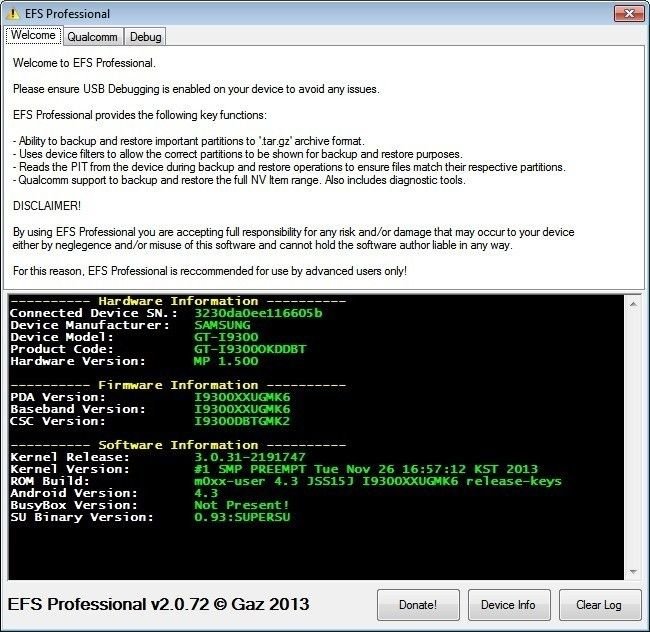
Task: Click product code GT-I9300OKDDBT
Action: [x=250, y=349]
